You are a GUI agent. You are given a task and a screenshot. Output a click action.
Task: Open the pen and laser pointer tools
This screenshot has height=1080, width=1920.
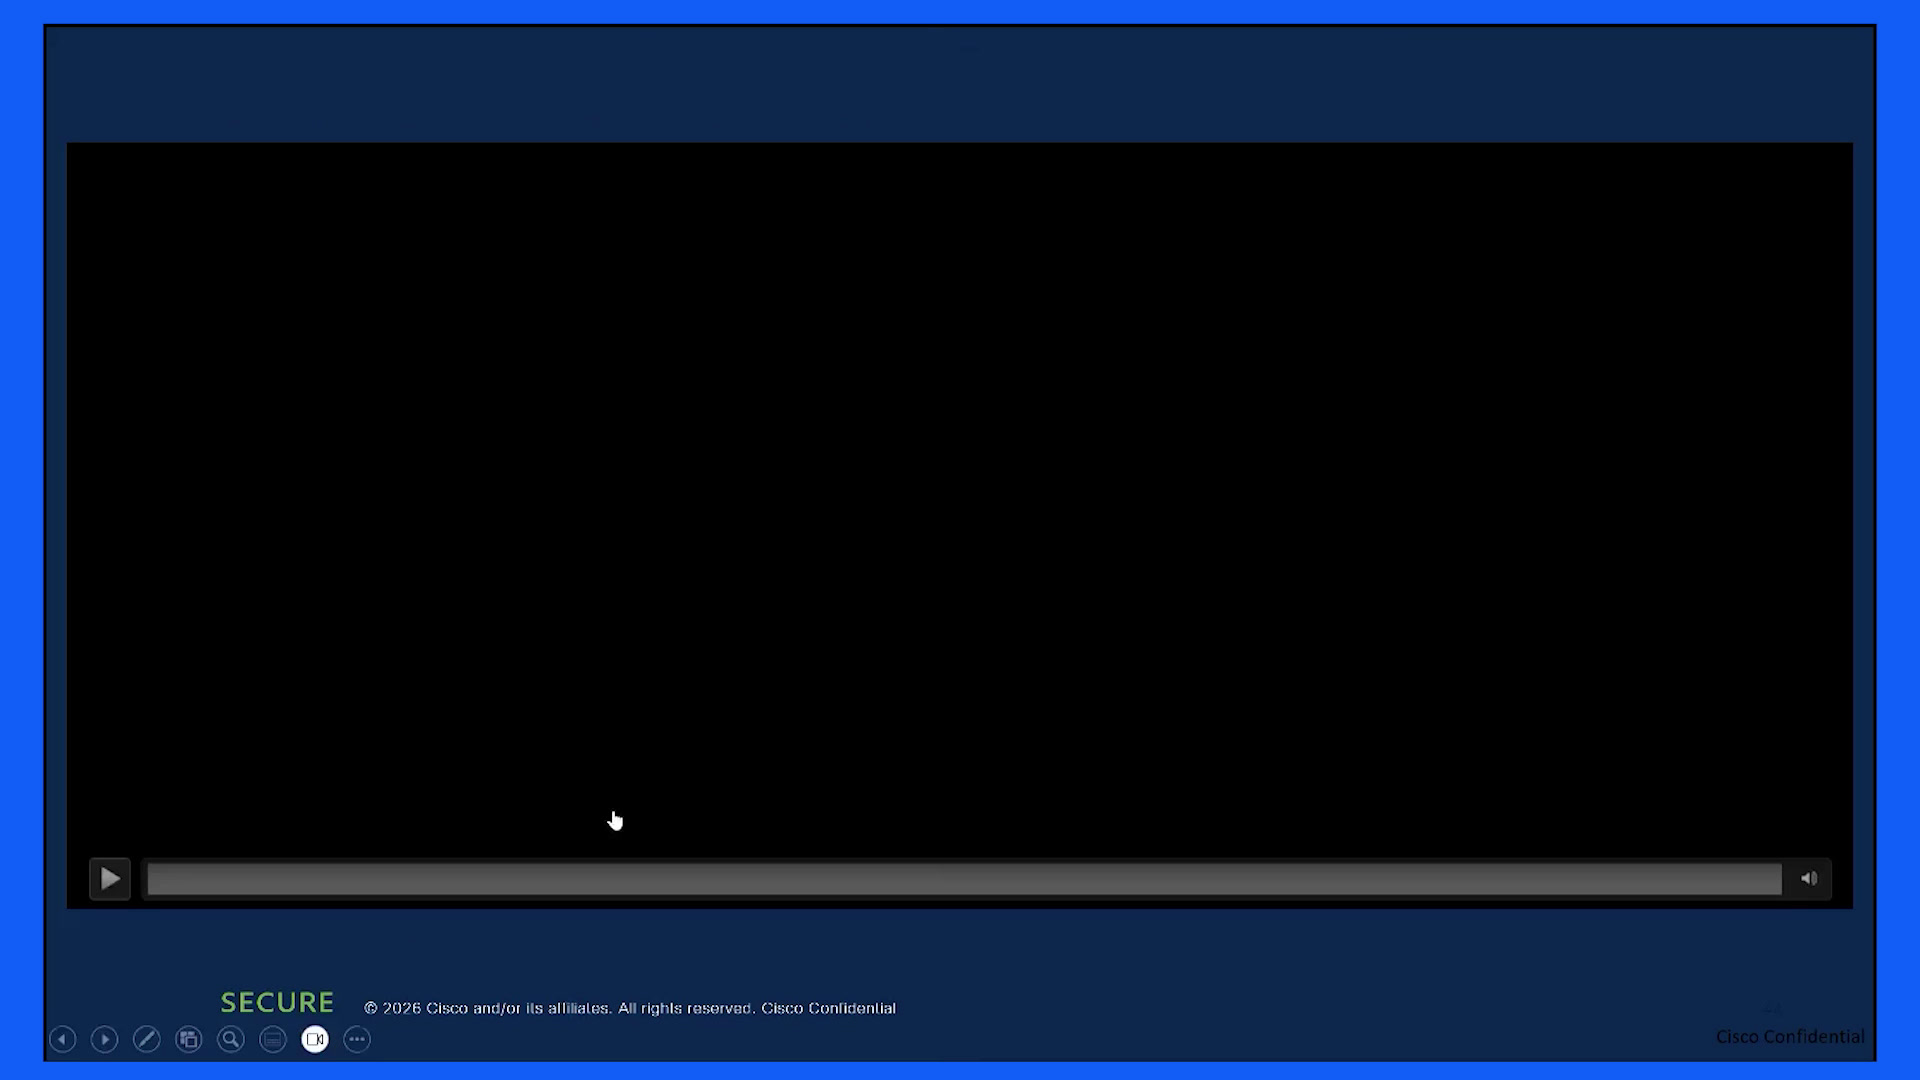[147, 1040]
